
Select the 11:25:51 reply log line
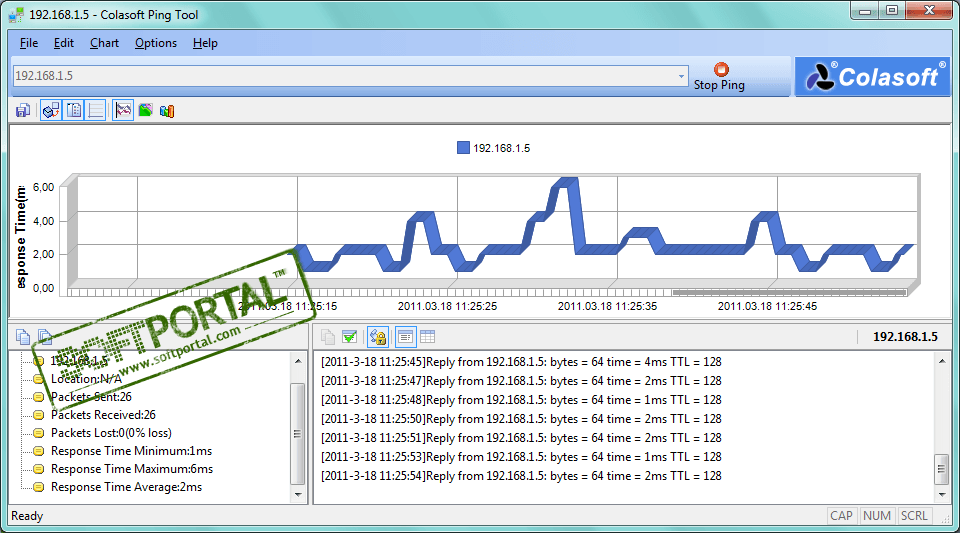pyautogui.click(x=521, y=438)
